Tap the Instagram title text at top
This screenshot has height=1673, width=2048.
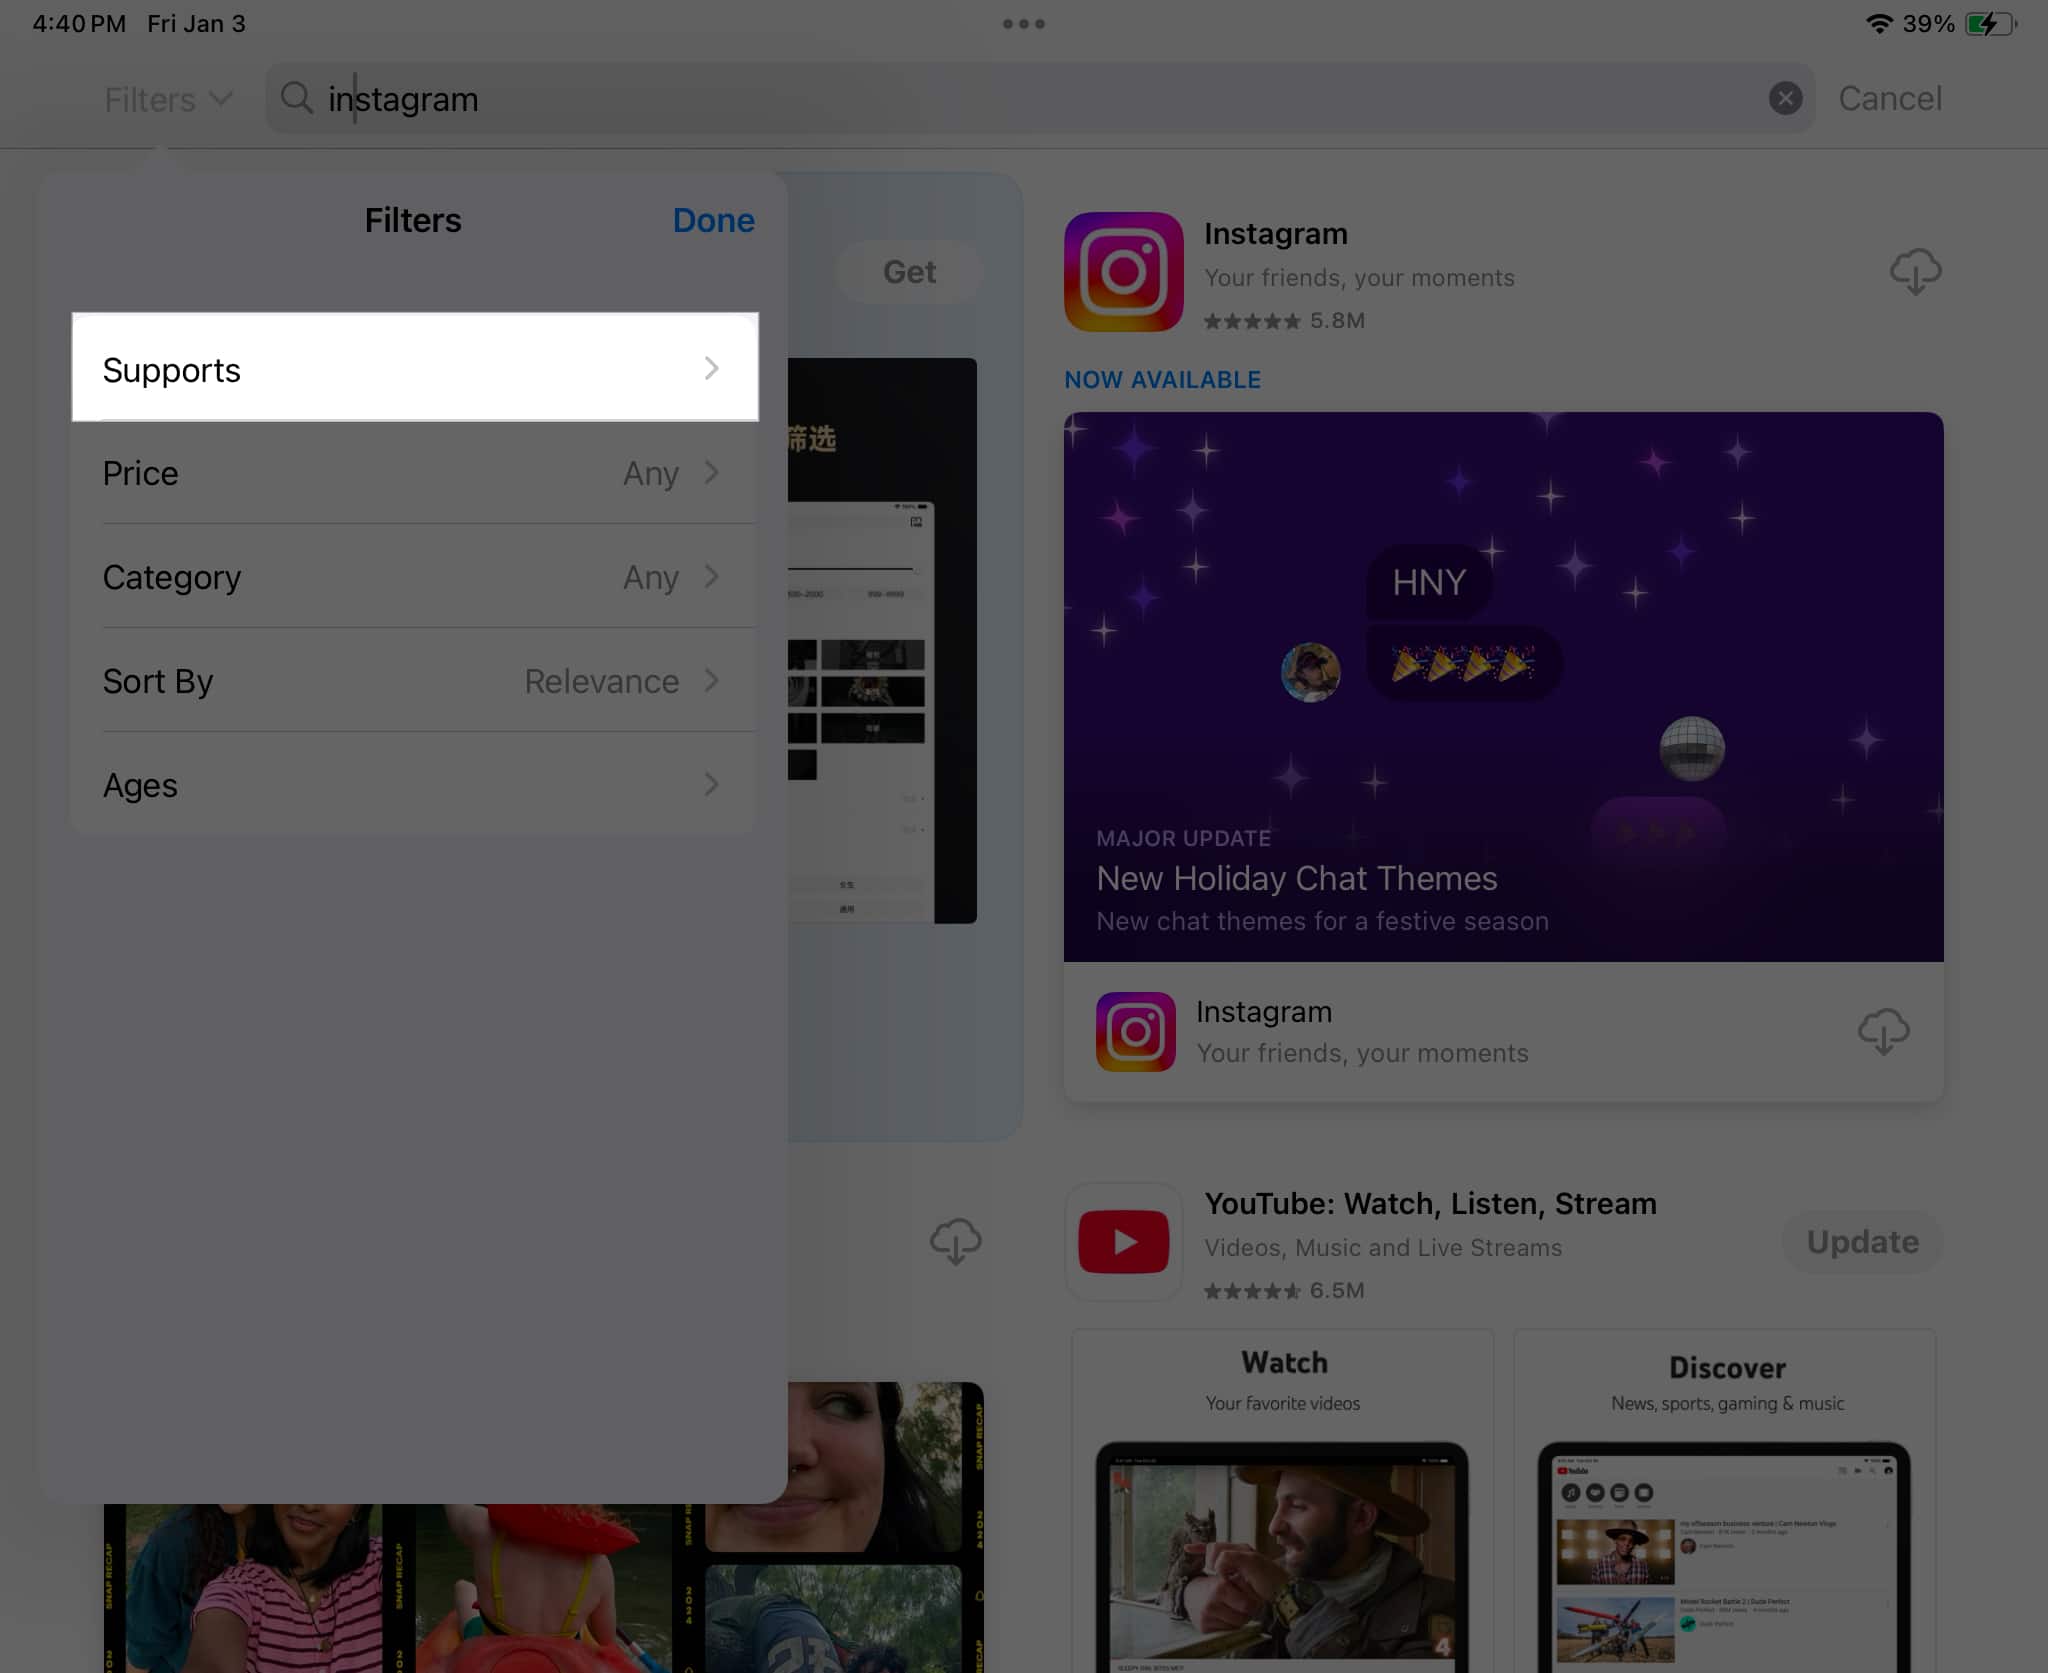(1276, 233)
